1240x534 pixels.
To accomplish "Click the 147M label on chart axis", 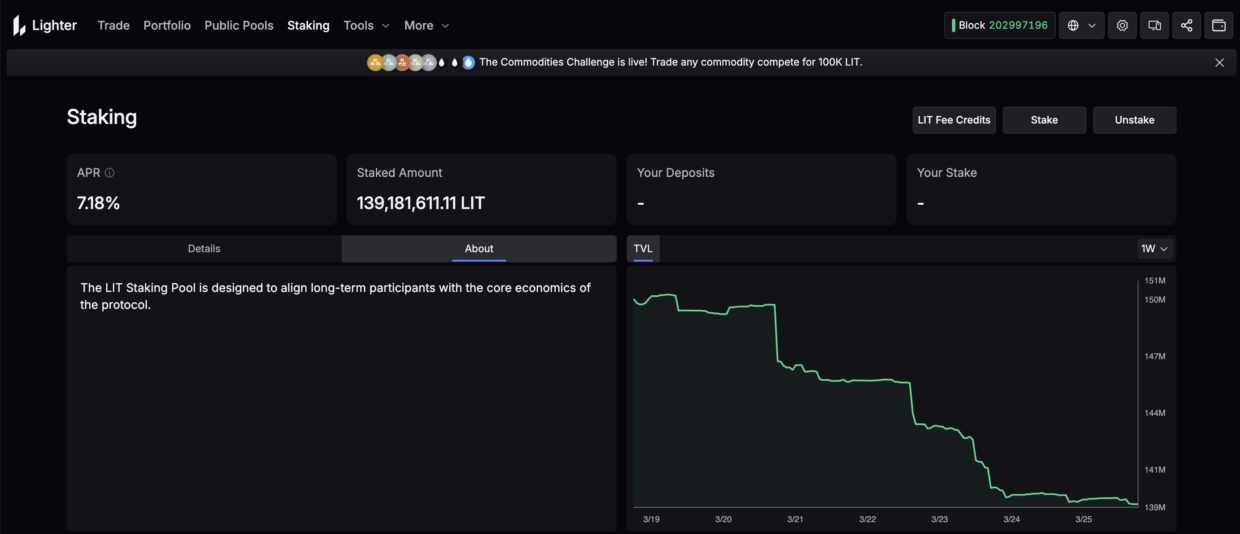I will (1155, 356).
